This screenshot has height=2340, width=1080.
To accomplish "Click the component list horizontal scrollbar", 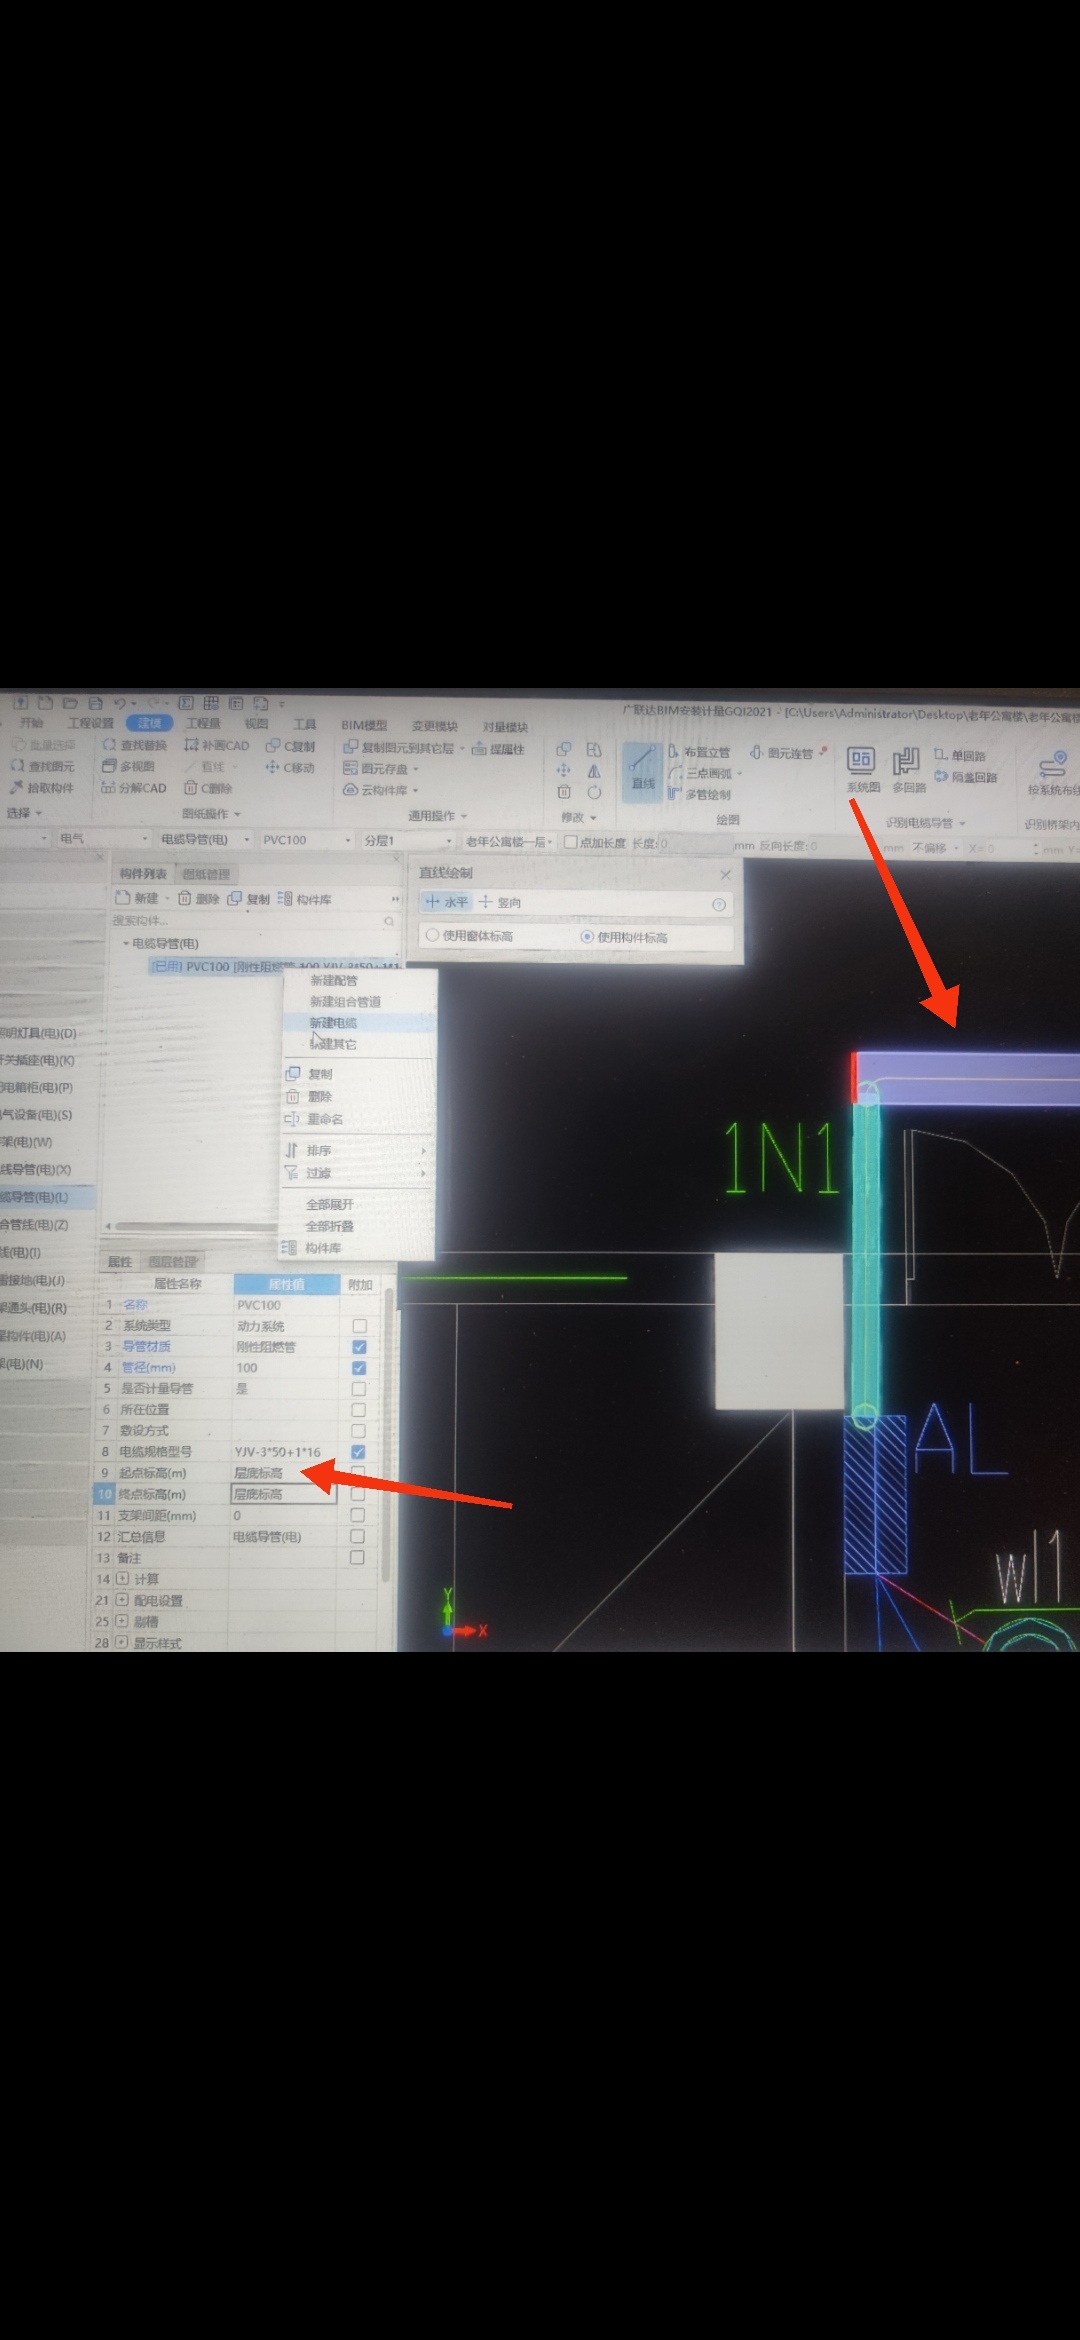I will pos(195,1225).
